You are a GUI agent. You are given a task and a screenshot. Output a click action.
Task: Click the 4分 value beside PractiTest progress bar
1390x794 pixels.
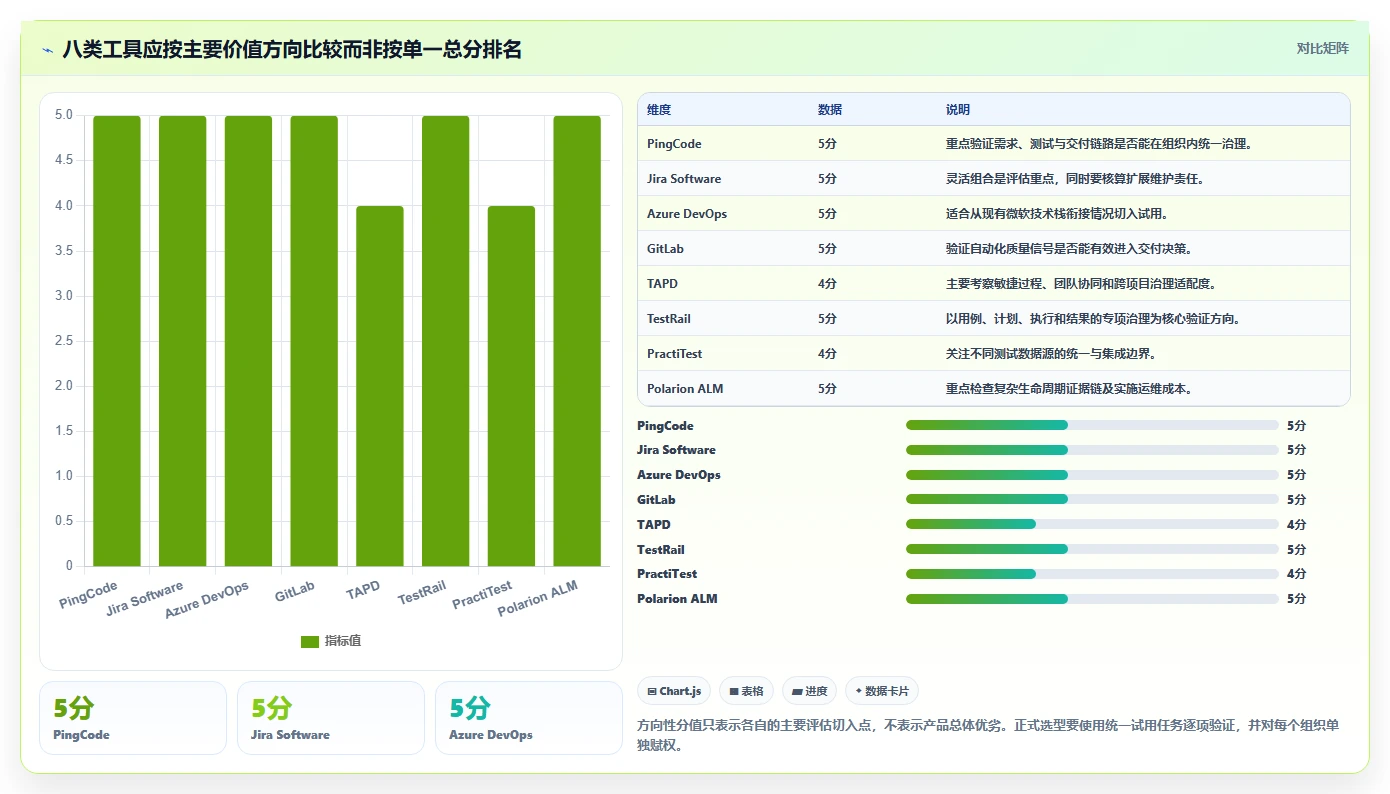coord(1297,574)
